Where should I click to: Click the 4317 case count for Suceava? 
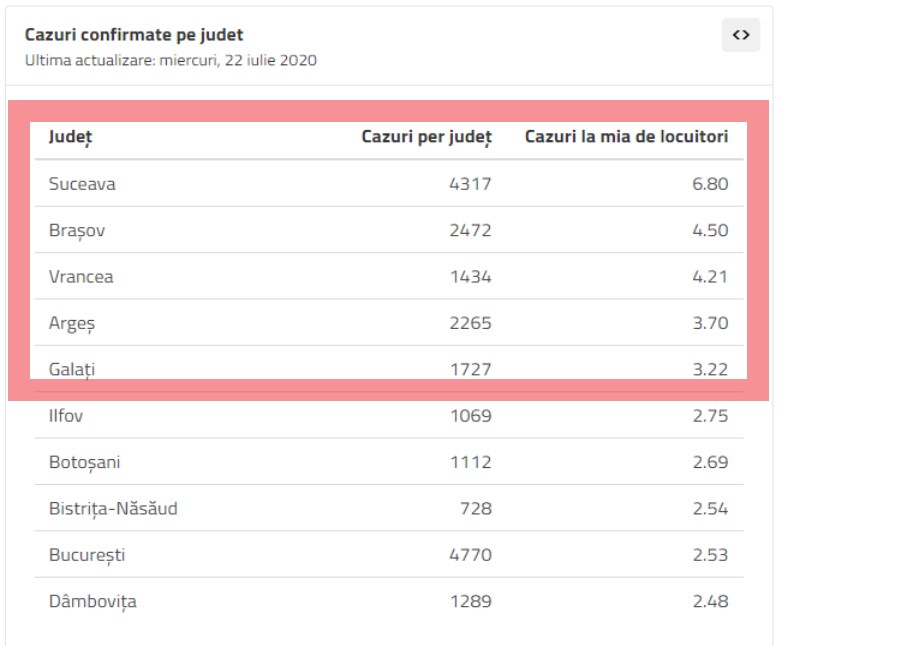pos(471,184)
